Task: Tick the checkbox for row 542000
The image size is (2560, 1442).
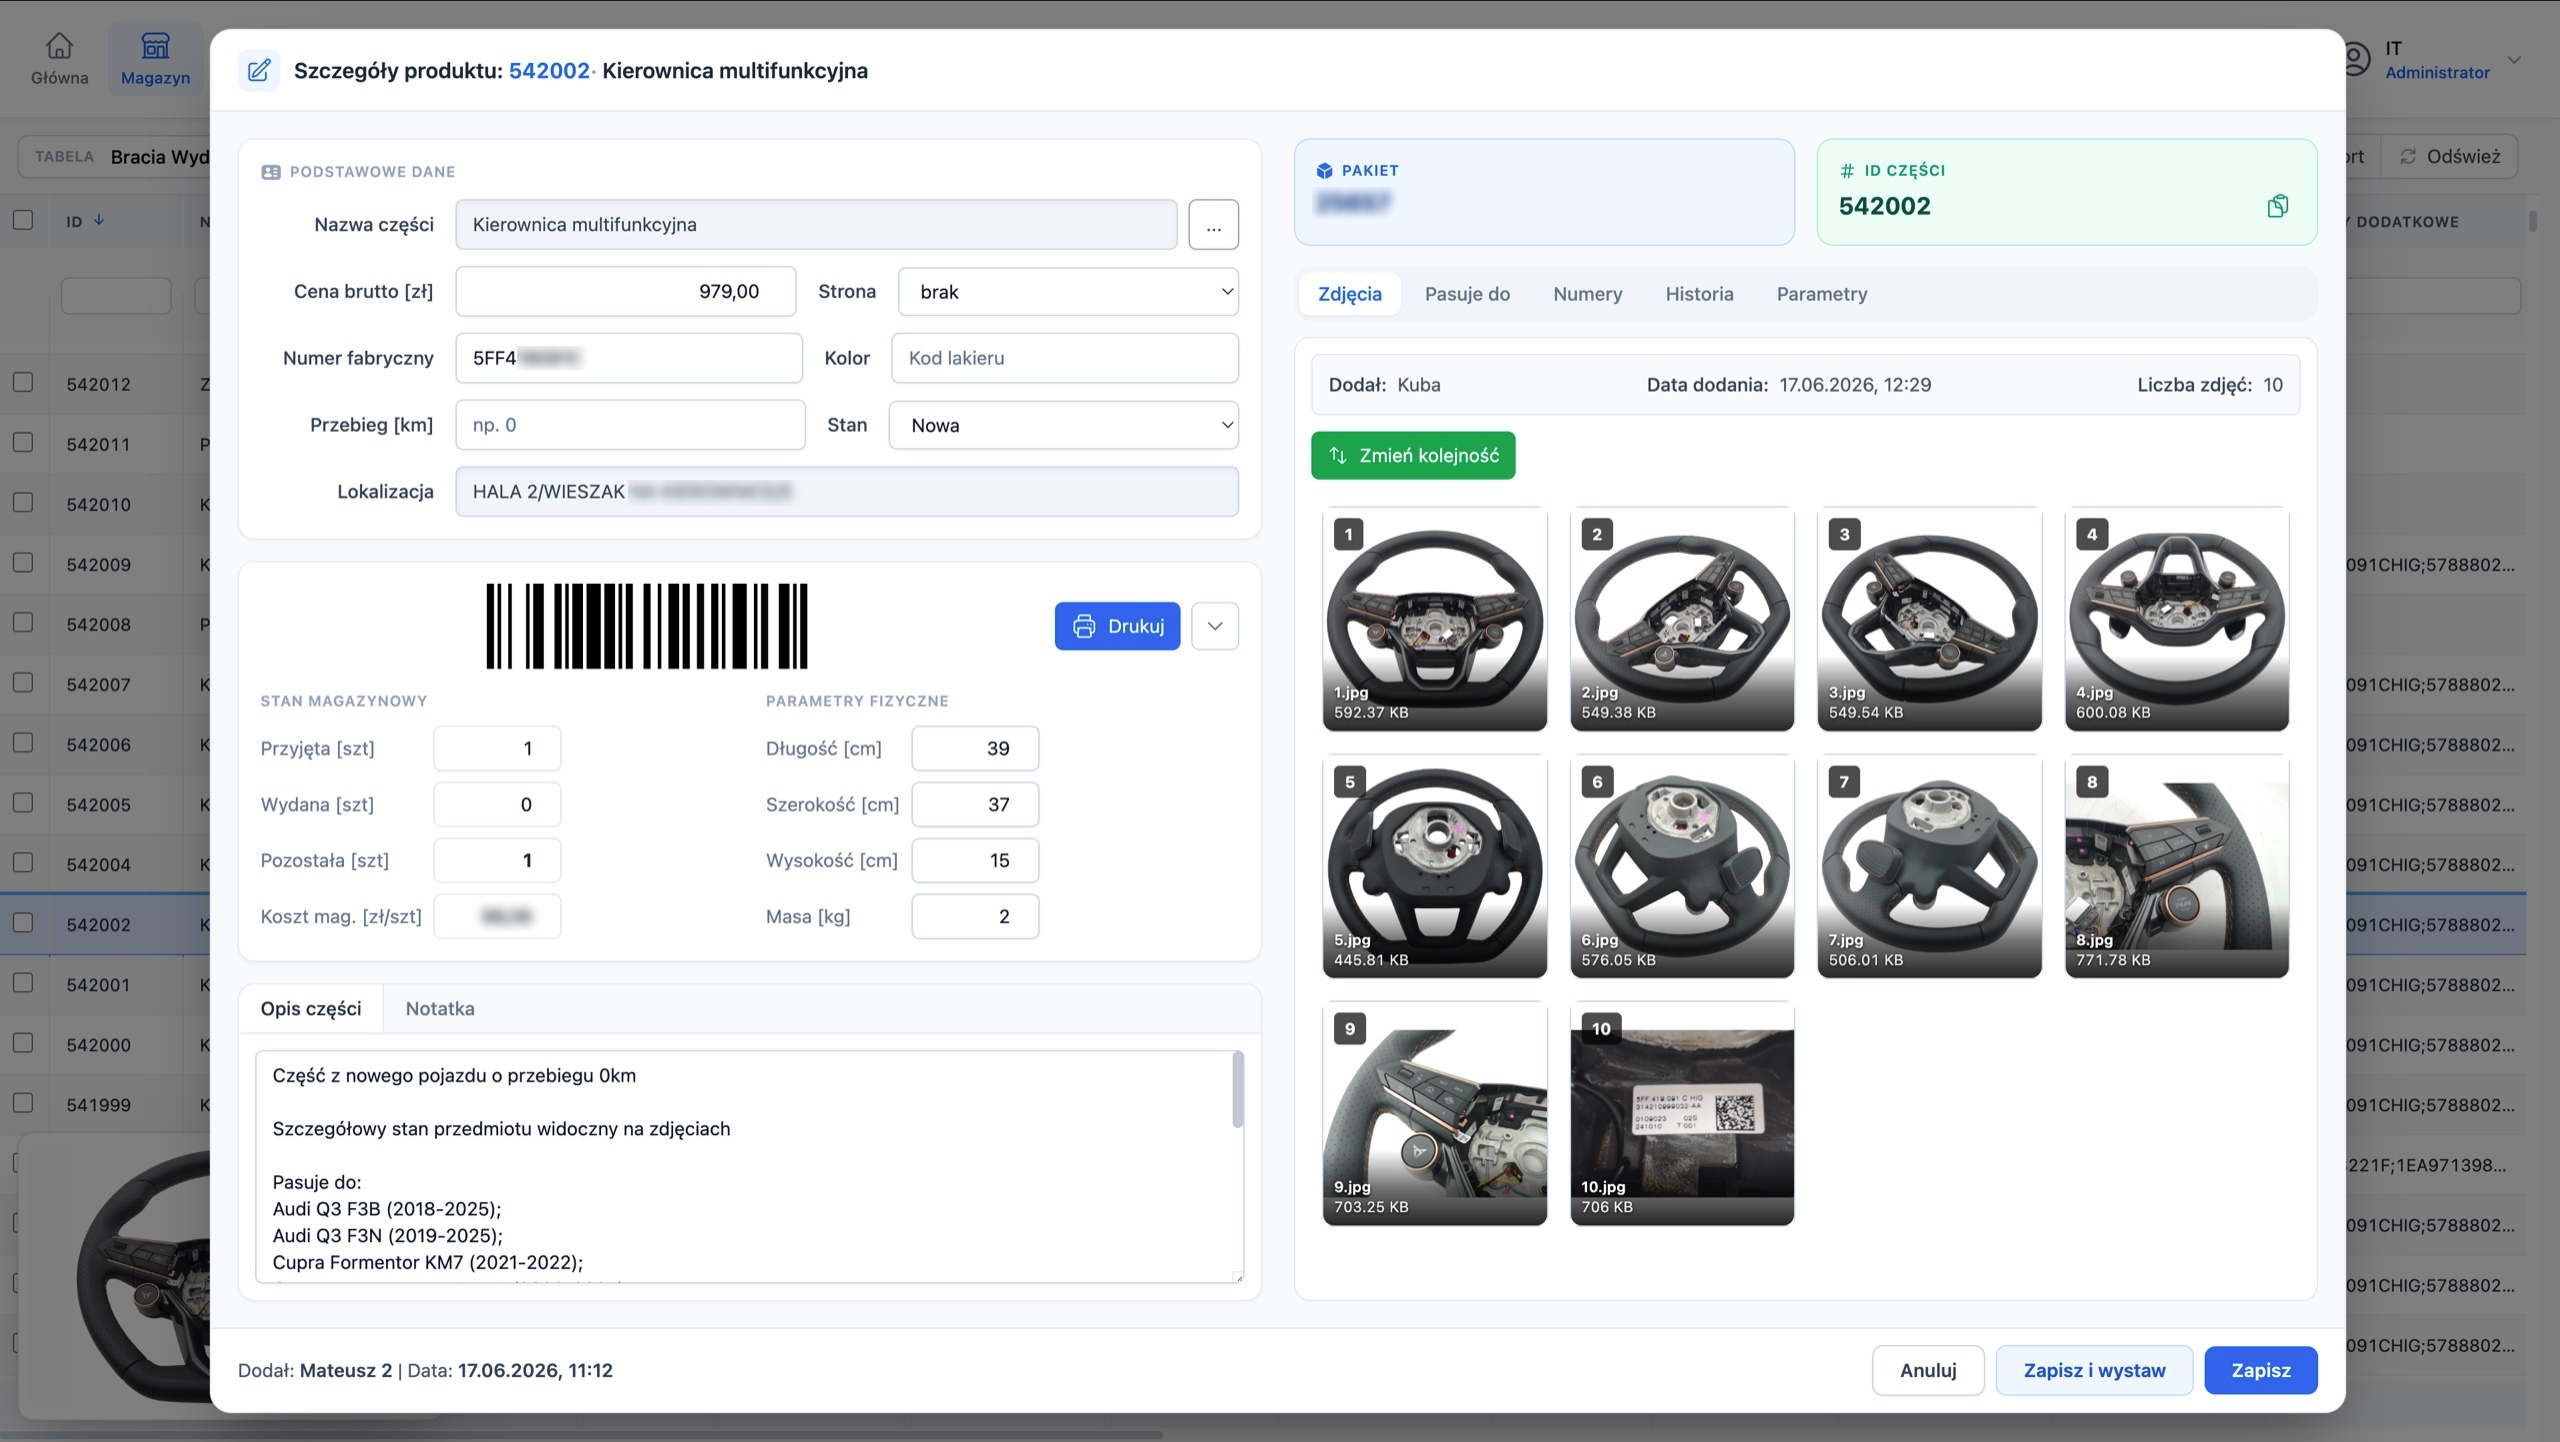Action: (x=23, y=1042)
